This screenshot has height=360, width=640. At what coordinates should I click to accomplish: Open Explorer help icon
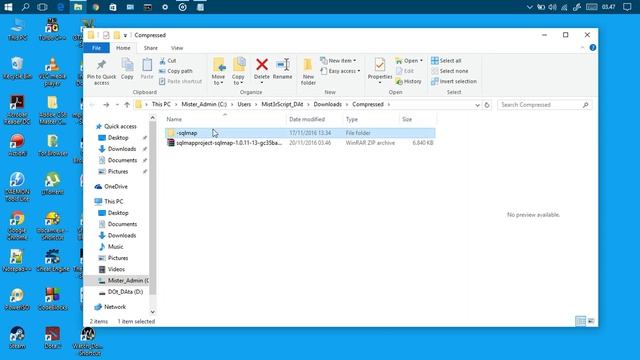point(593,48)
